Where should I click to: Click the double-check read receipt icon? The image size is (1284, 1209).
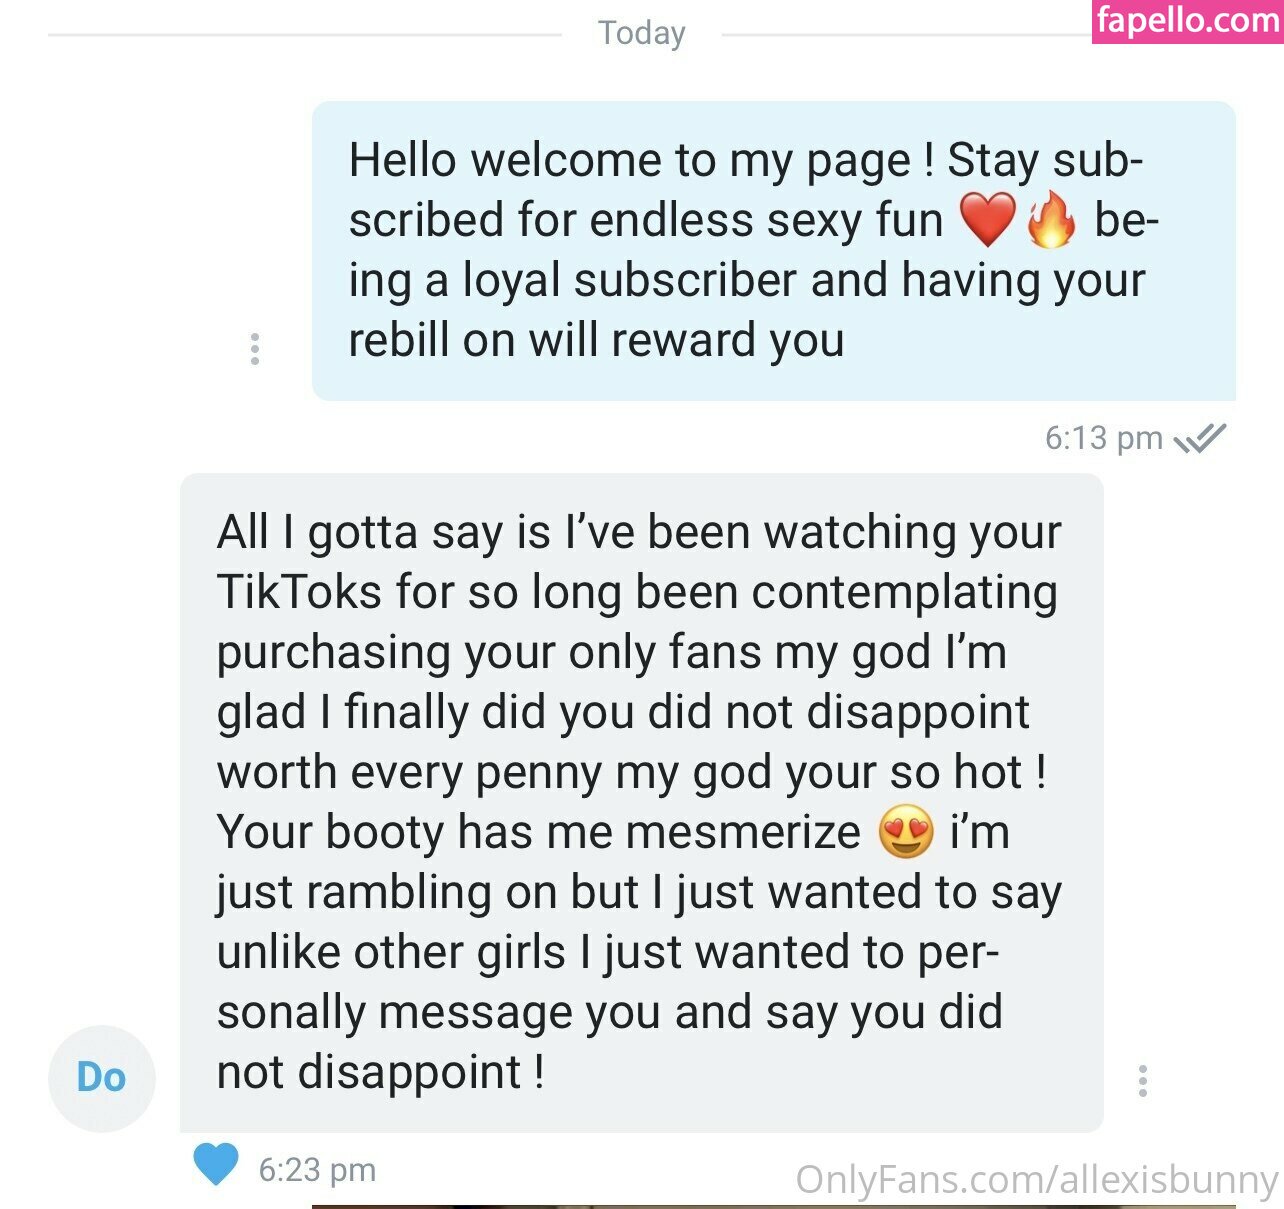click(1199, 438)
